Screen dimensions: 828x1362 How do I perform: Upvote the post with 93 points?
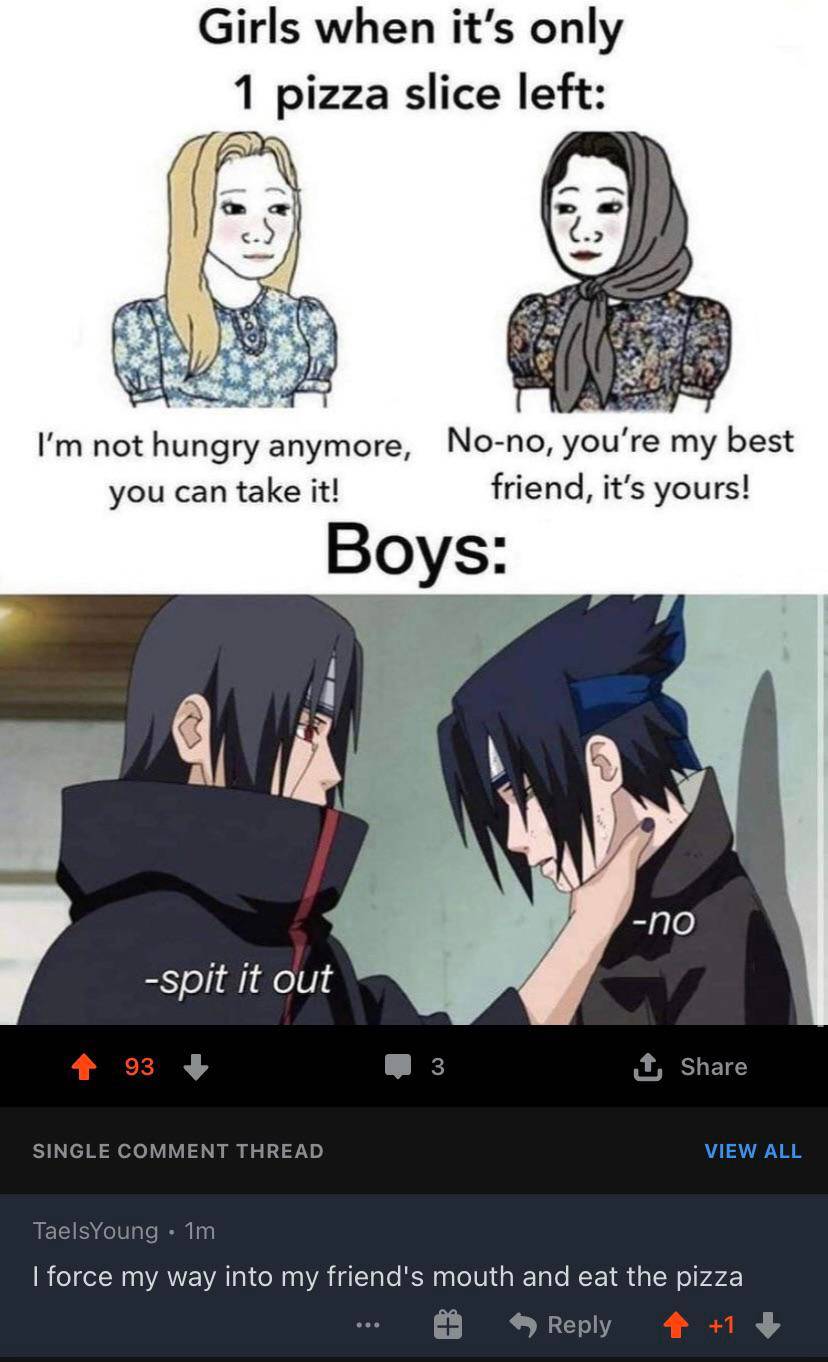(x=84, y=1067)
